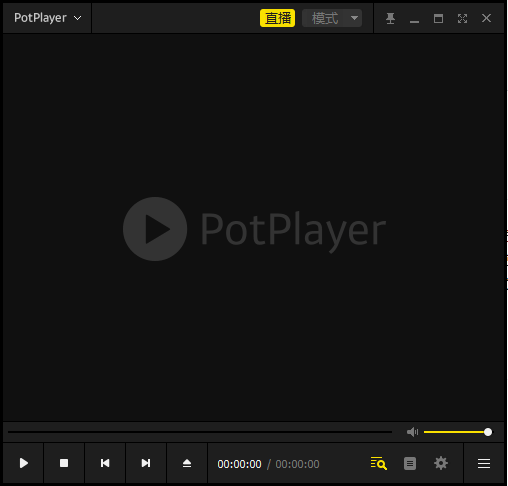Expand the 模式 dropdown arrow
Viewport: 508px width, 486px height.
pyautogui.click(x=355, y=18)
